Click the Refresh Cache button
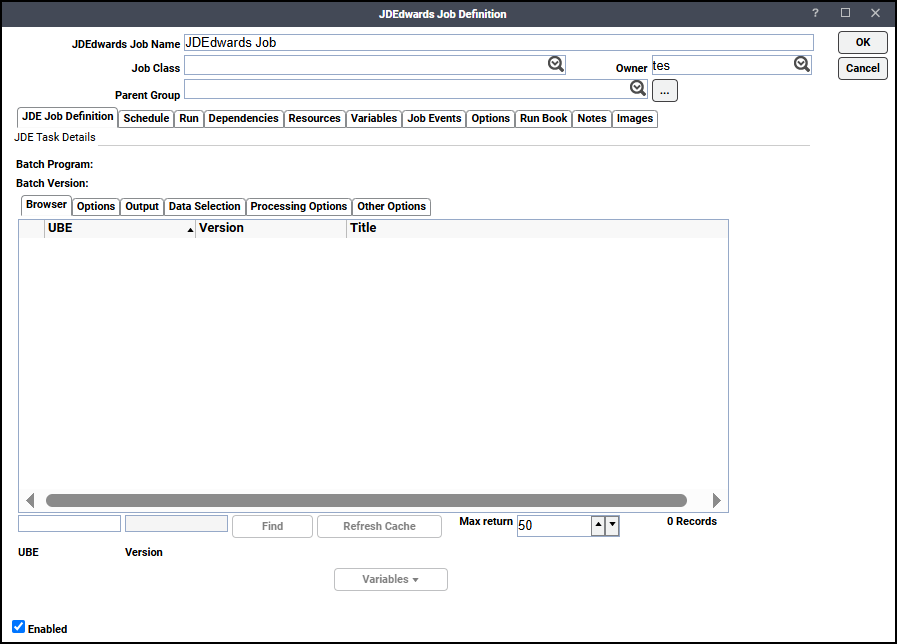 pyautogui.click(x=379, y=526)
